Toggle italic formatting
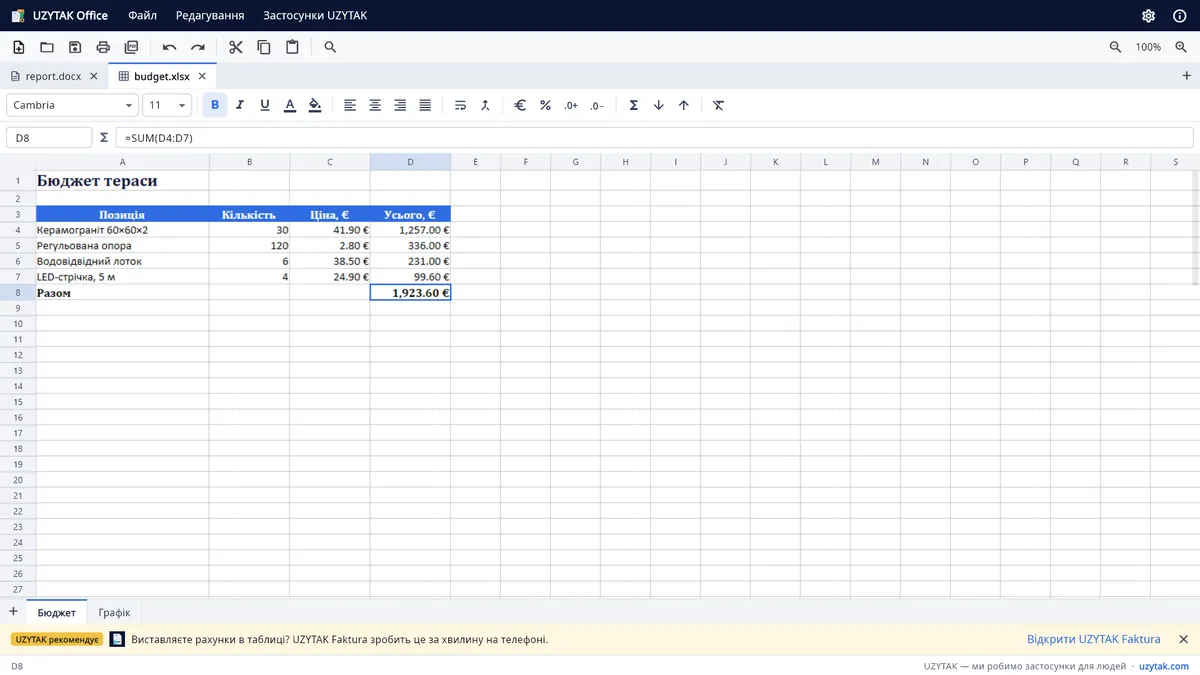The height and width of the screenshot is (675, 1200). pos(240,105)
